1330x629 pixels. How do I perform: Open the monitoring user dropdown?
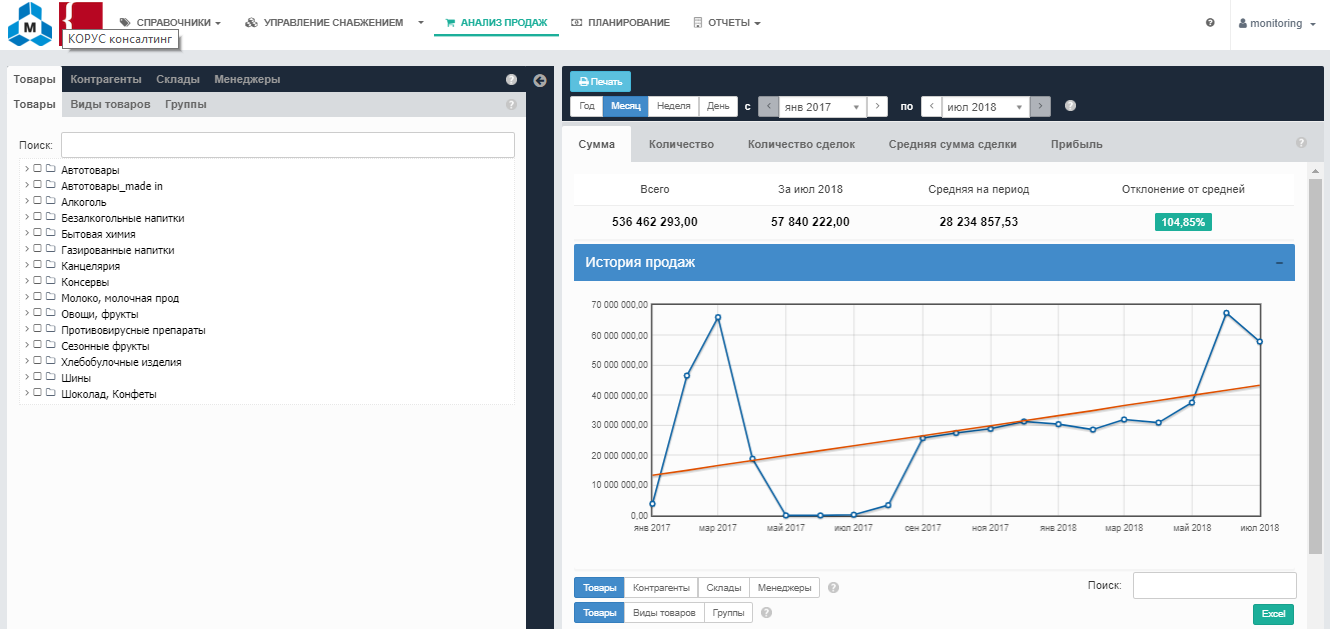click(x=1277, y=23)
